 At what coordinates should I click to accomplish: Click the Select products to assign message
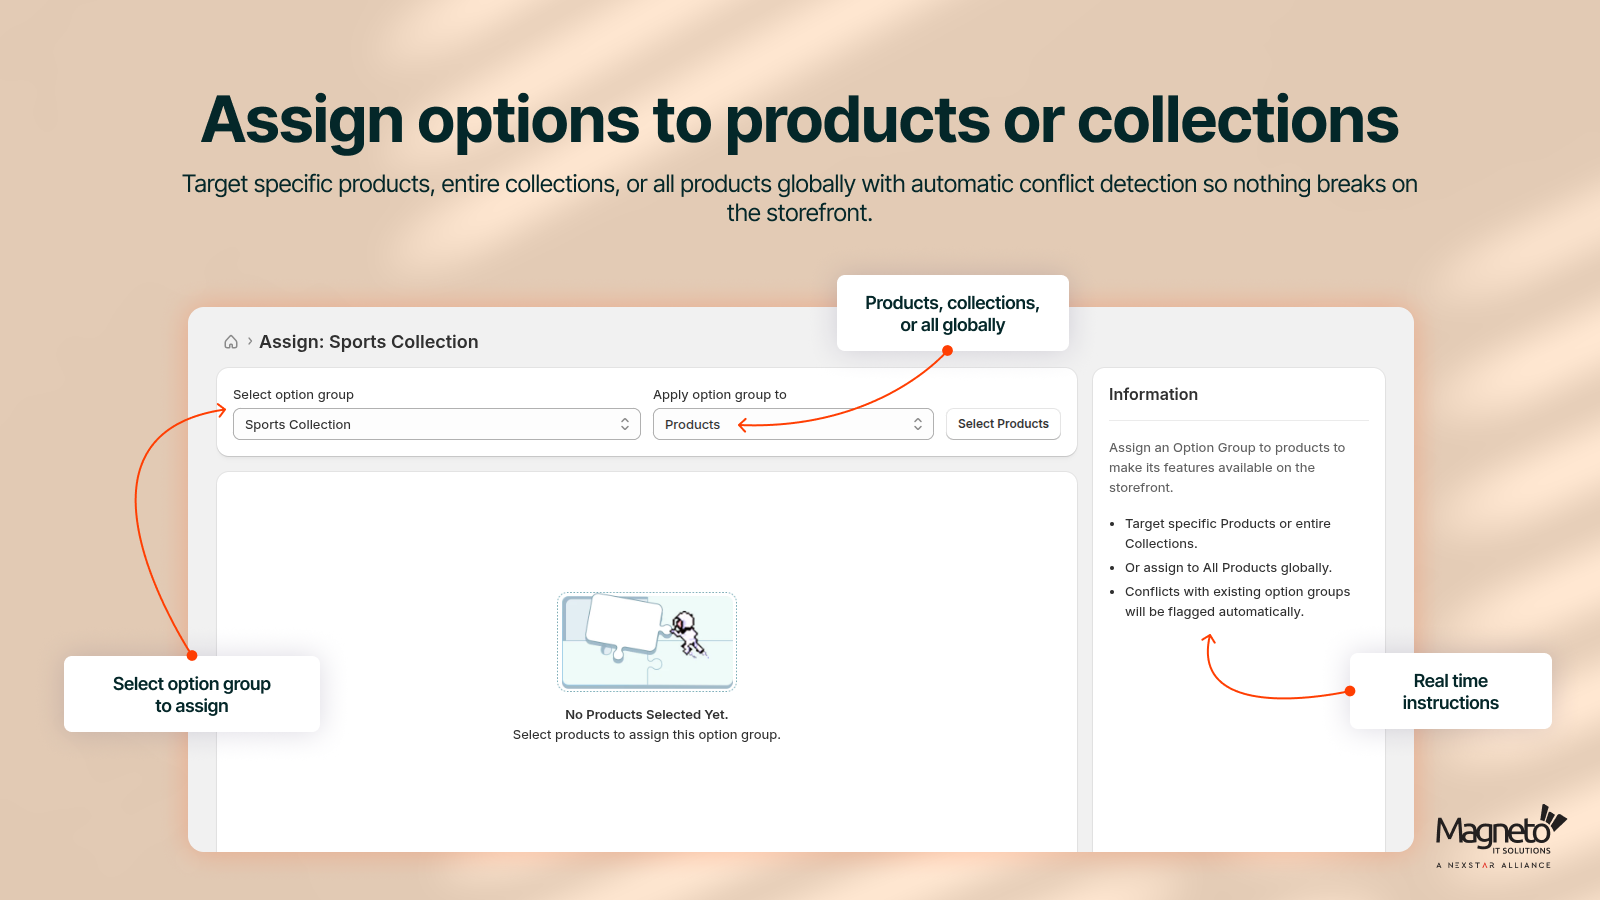coord(647,734)
